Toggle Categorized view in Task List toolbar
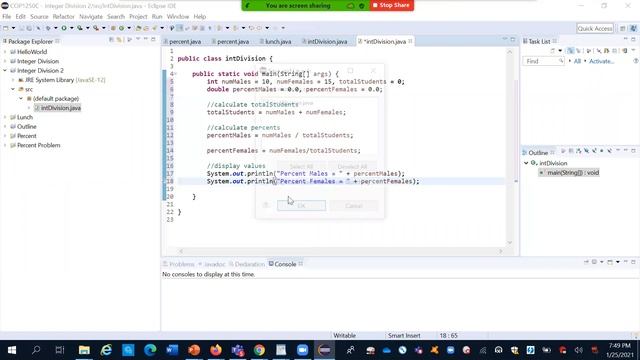 pos(571,51)
